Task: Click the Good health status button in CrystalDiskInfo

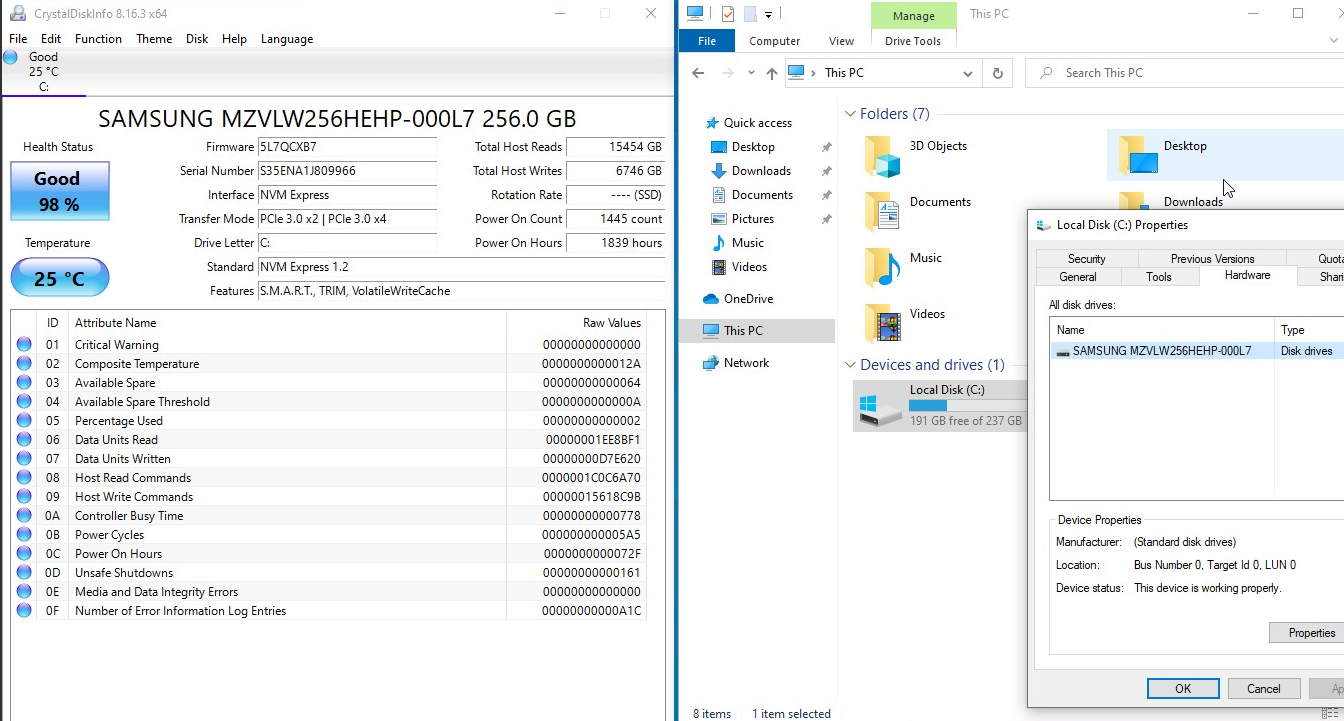Action: tap(59, 191)
